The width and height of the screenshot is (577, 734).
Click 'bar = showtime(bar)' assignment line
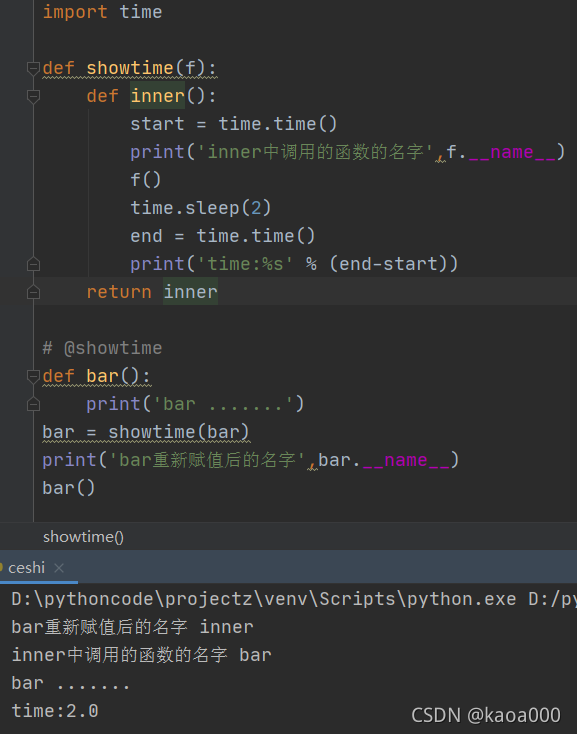point(145,432)
